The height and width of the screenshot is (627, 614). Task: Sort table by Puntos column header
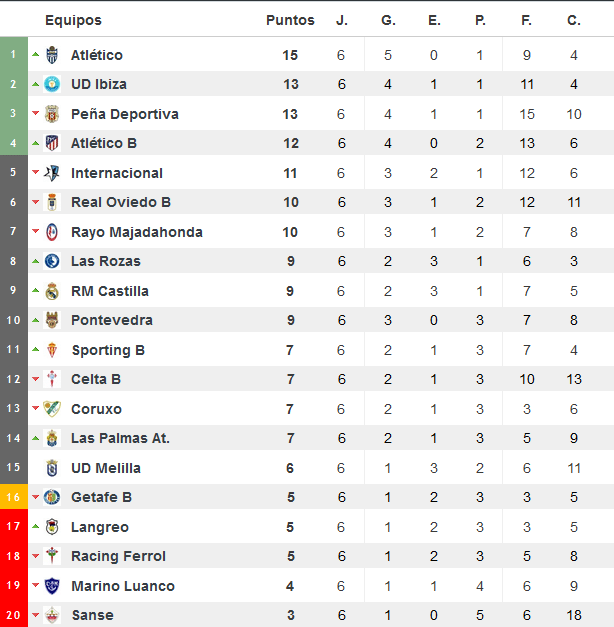pyautogui.click(x=290, y=20)
